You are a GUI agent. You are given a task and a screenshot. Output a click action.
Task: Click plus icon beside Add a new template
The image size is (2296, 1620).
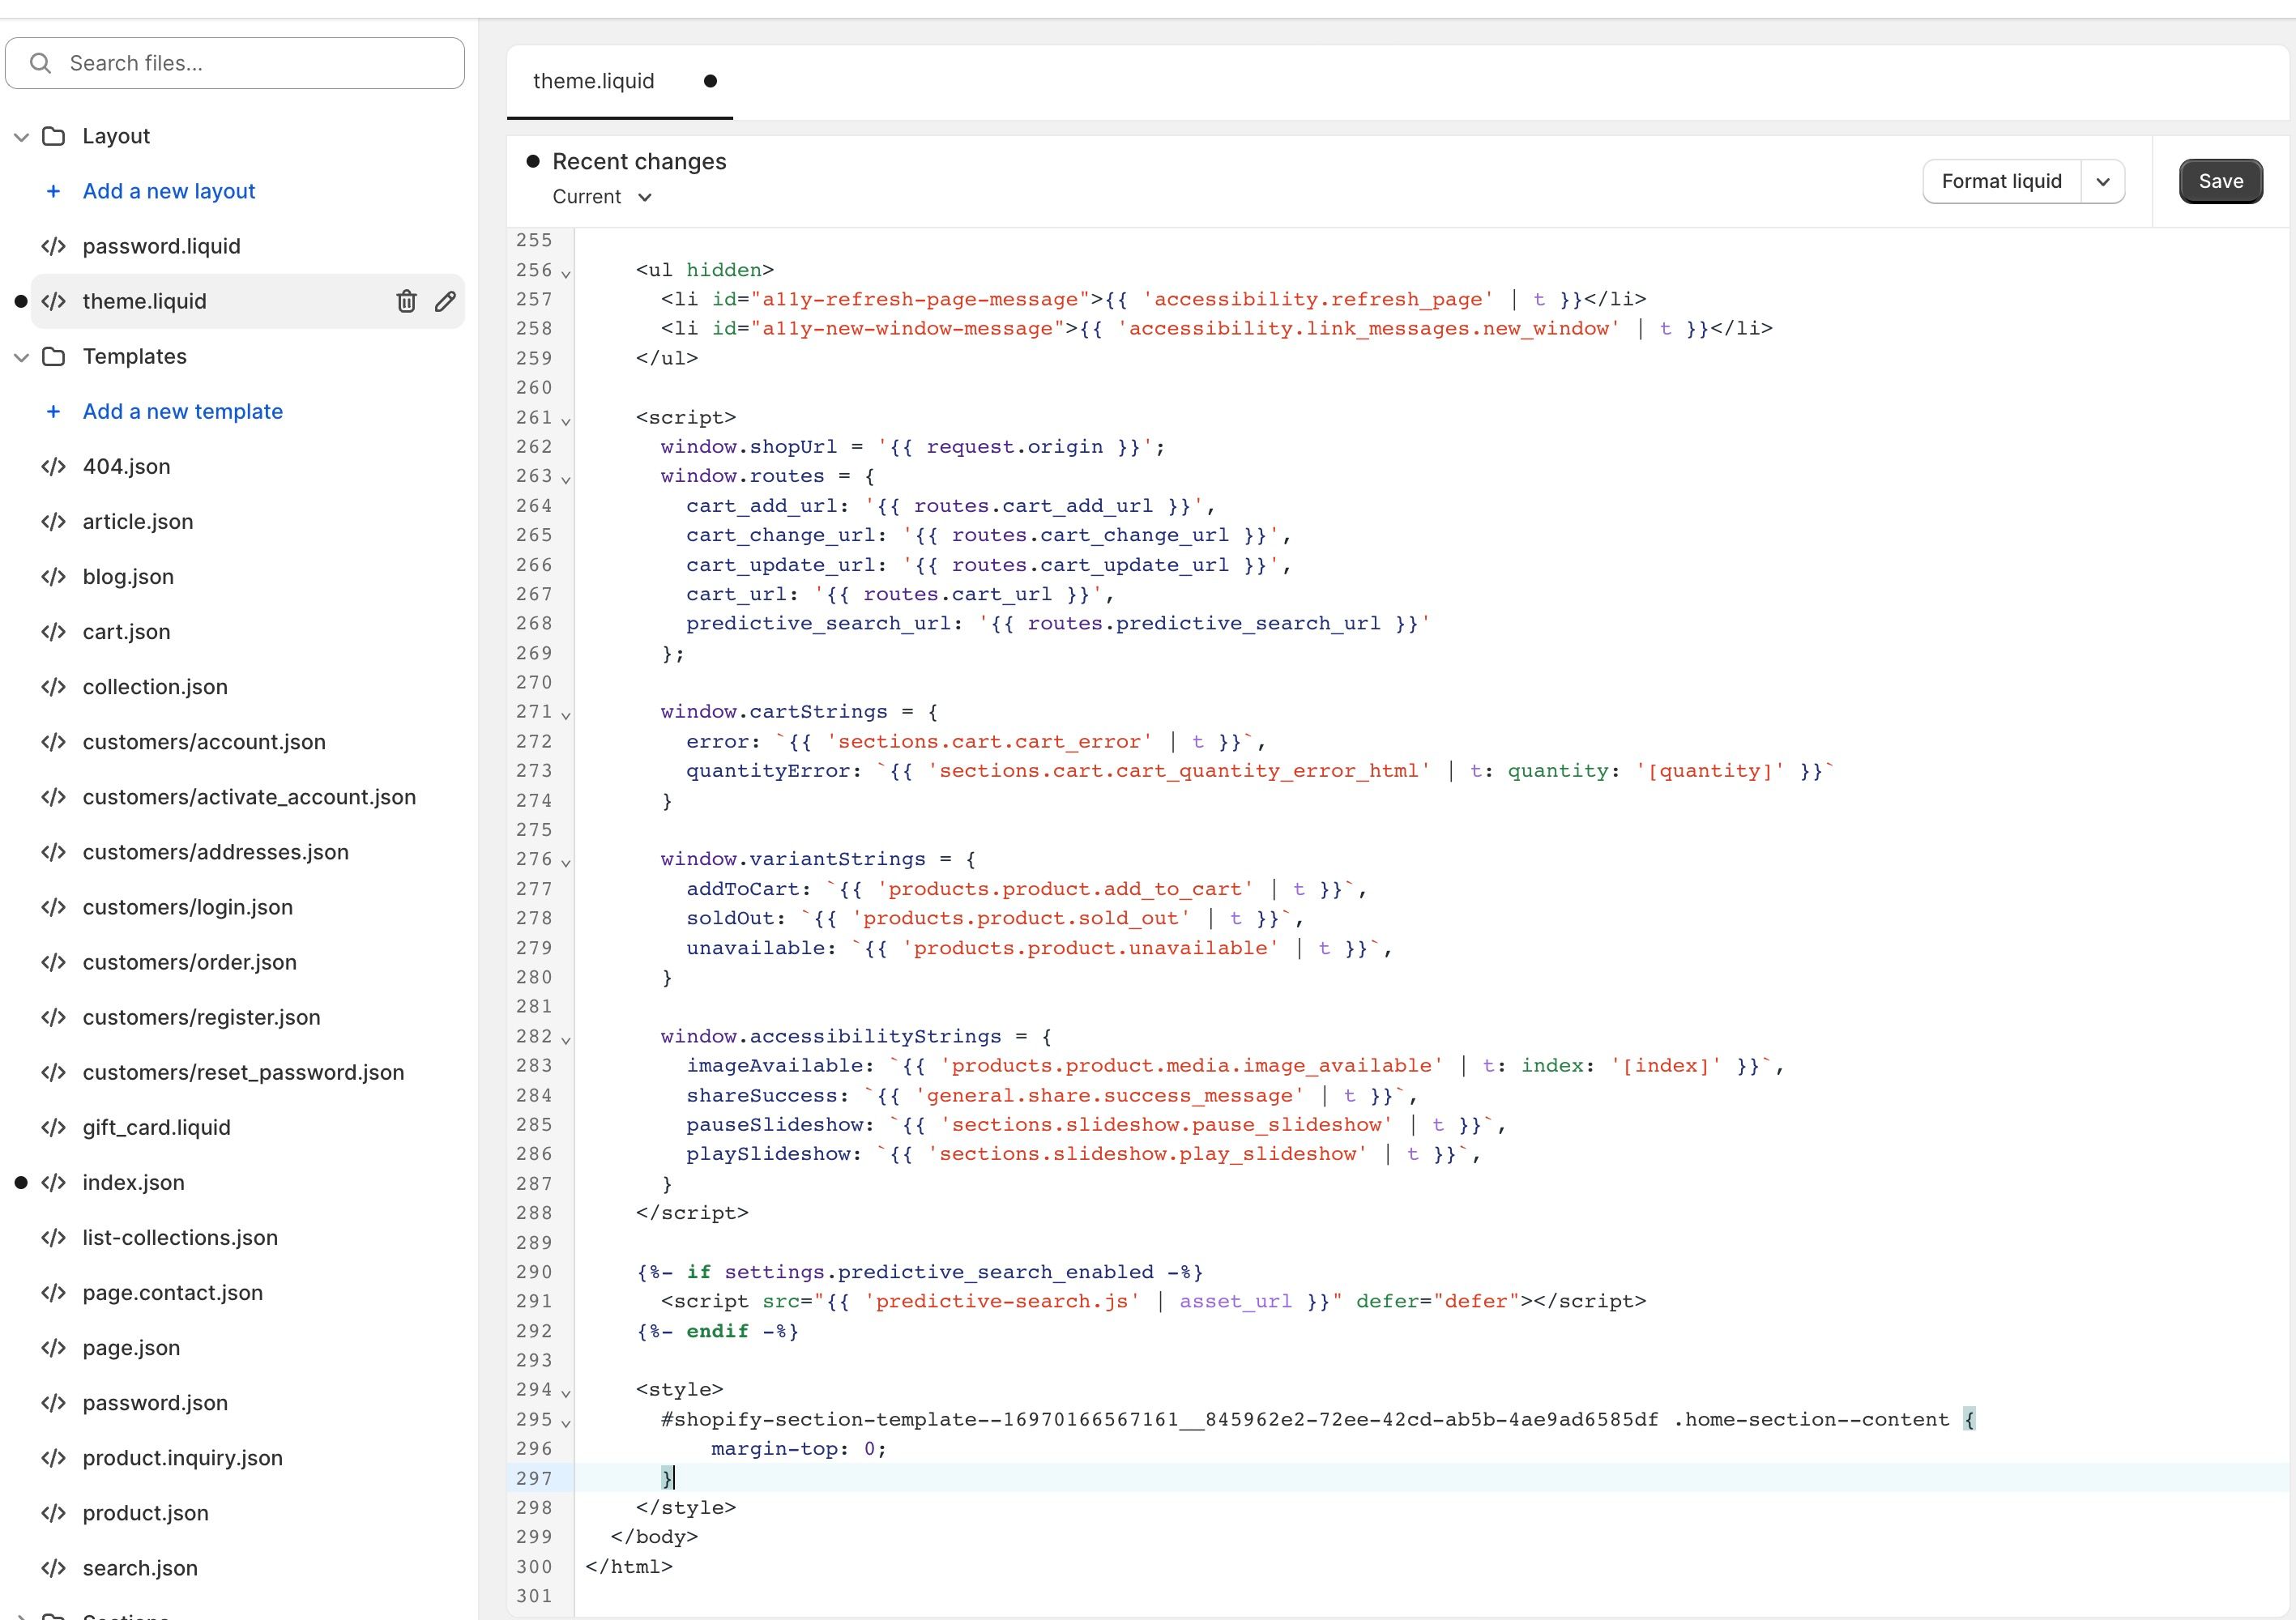(x=53, y=411)
